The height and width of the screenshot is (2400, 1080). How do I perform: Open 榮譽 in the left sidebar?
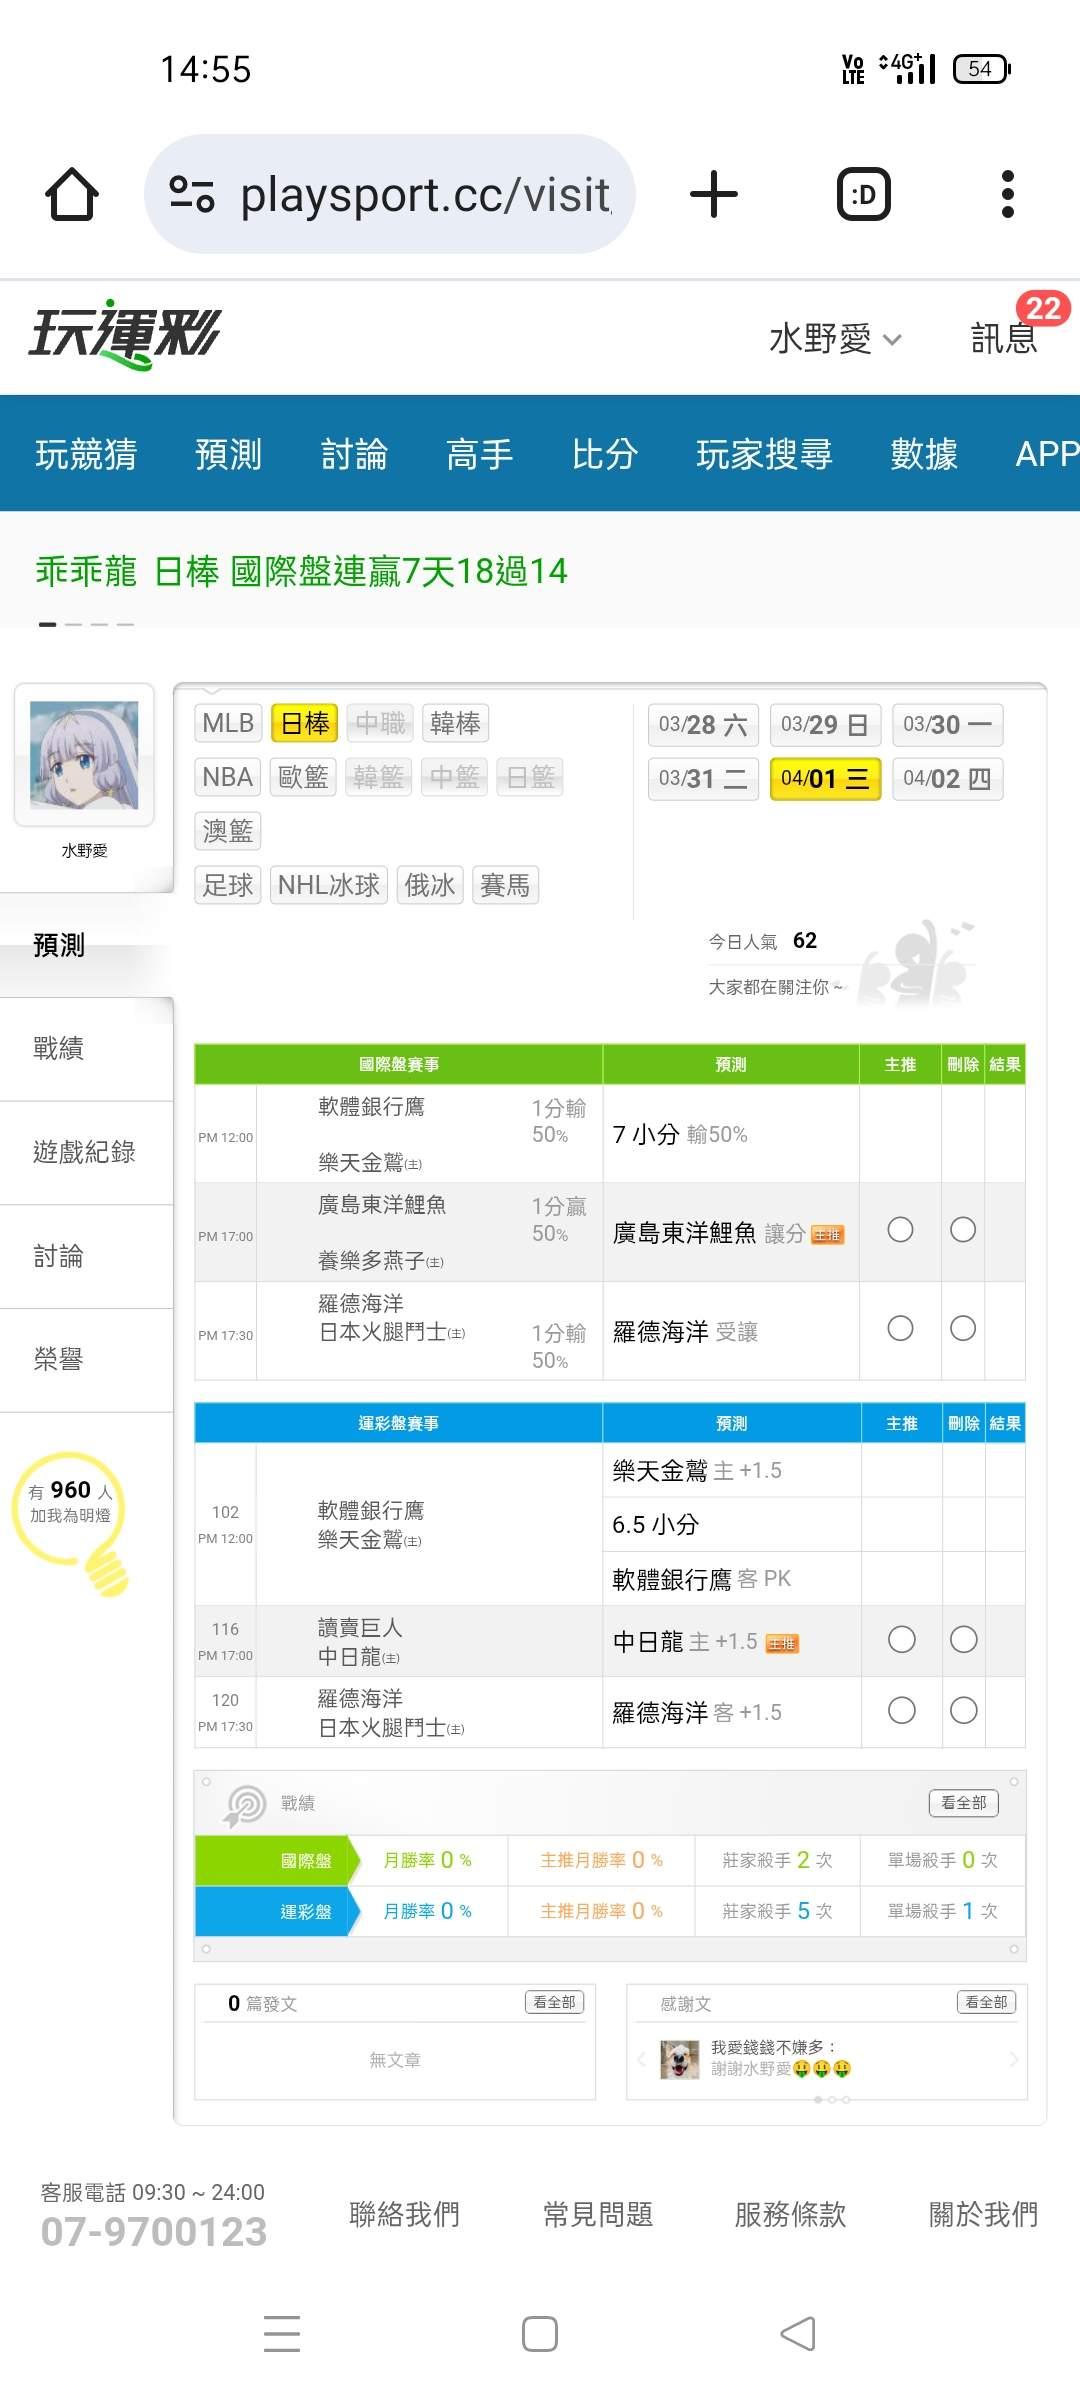[86, 1359]
